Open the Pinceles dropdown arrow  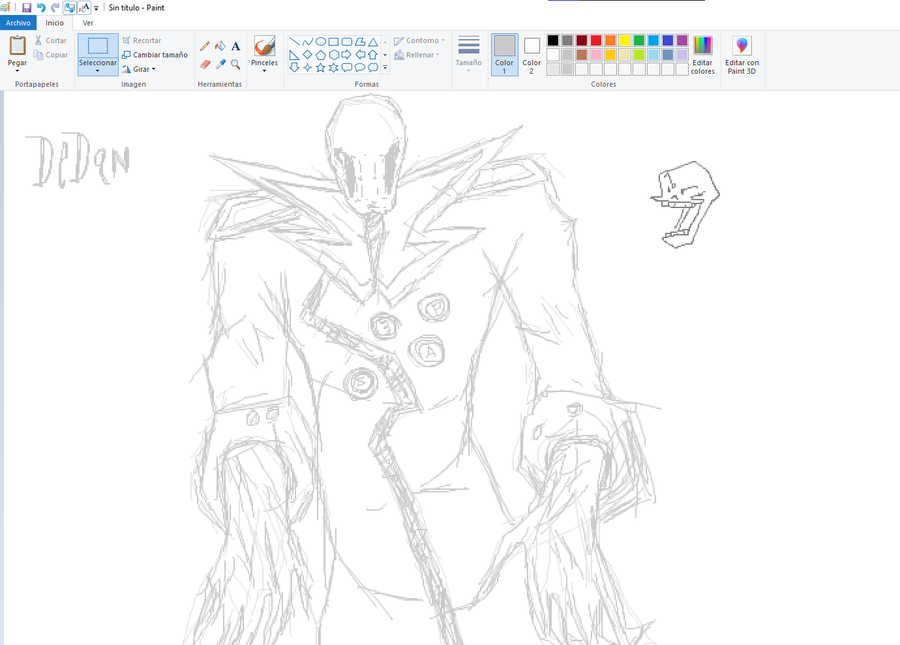pyautogui.click(x=265, y=71)
